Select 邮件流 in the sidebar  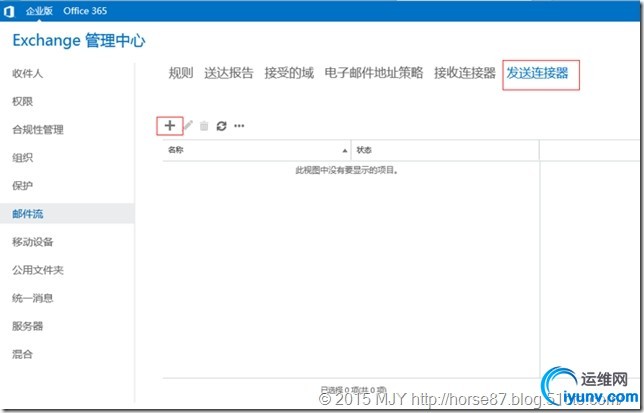pos(67,213)
